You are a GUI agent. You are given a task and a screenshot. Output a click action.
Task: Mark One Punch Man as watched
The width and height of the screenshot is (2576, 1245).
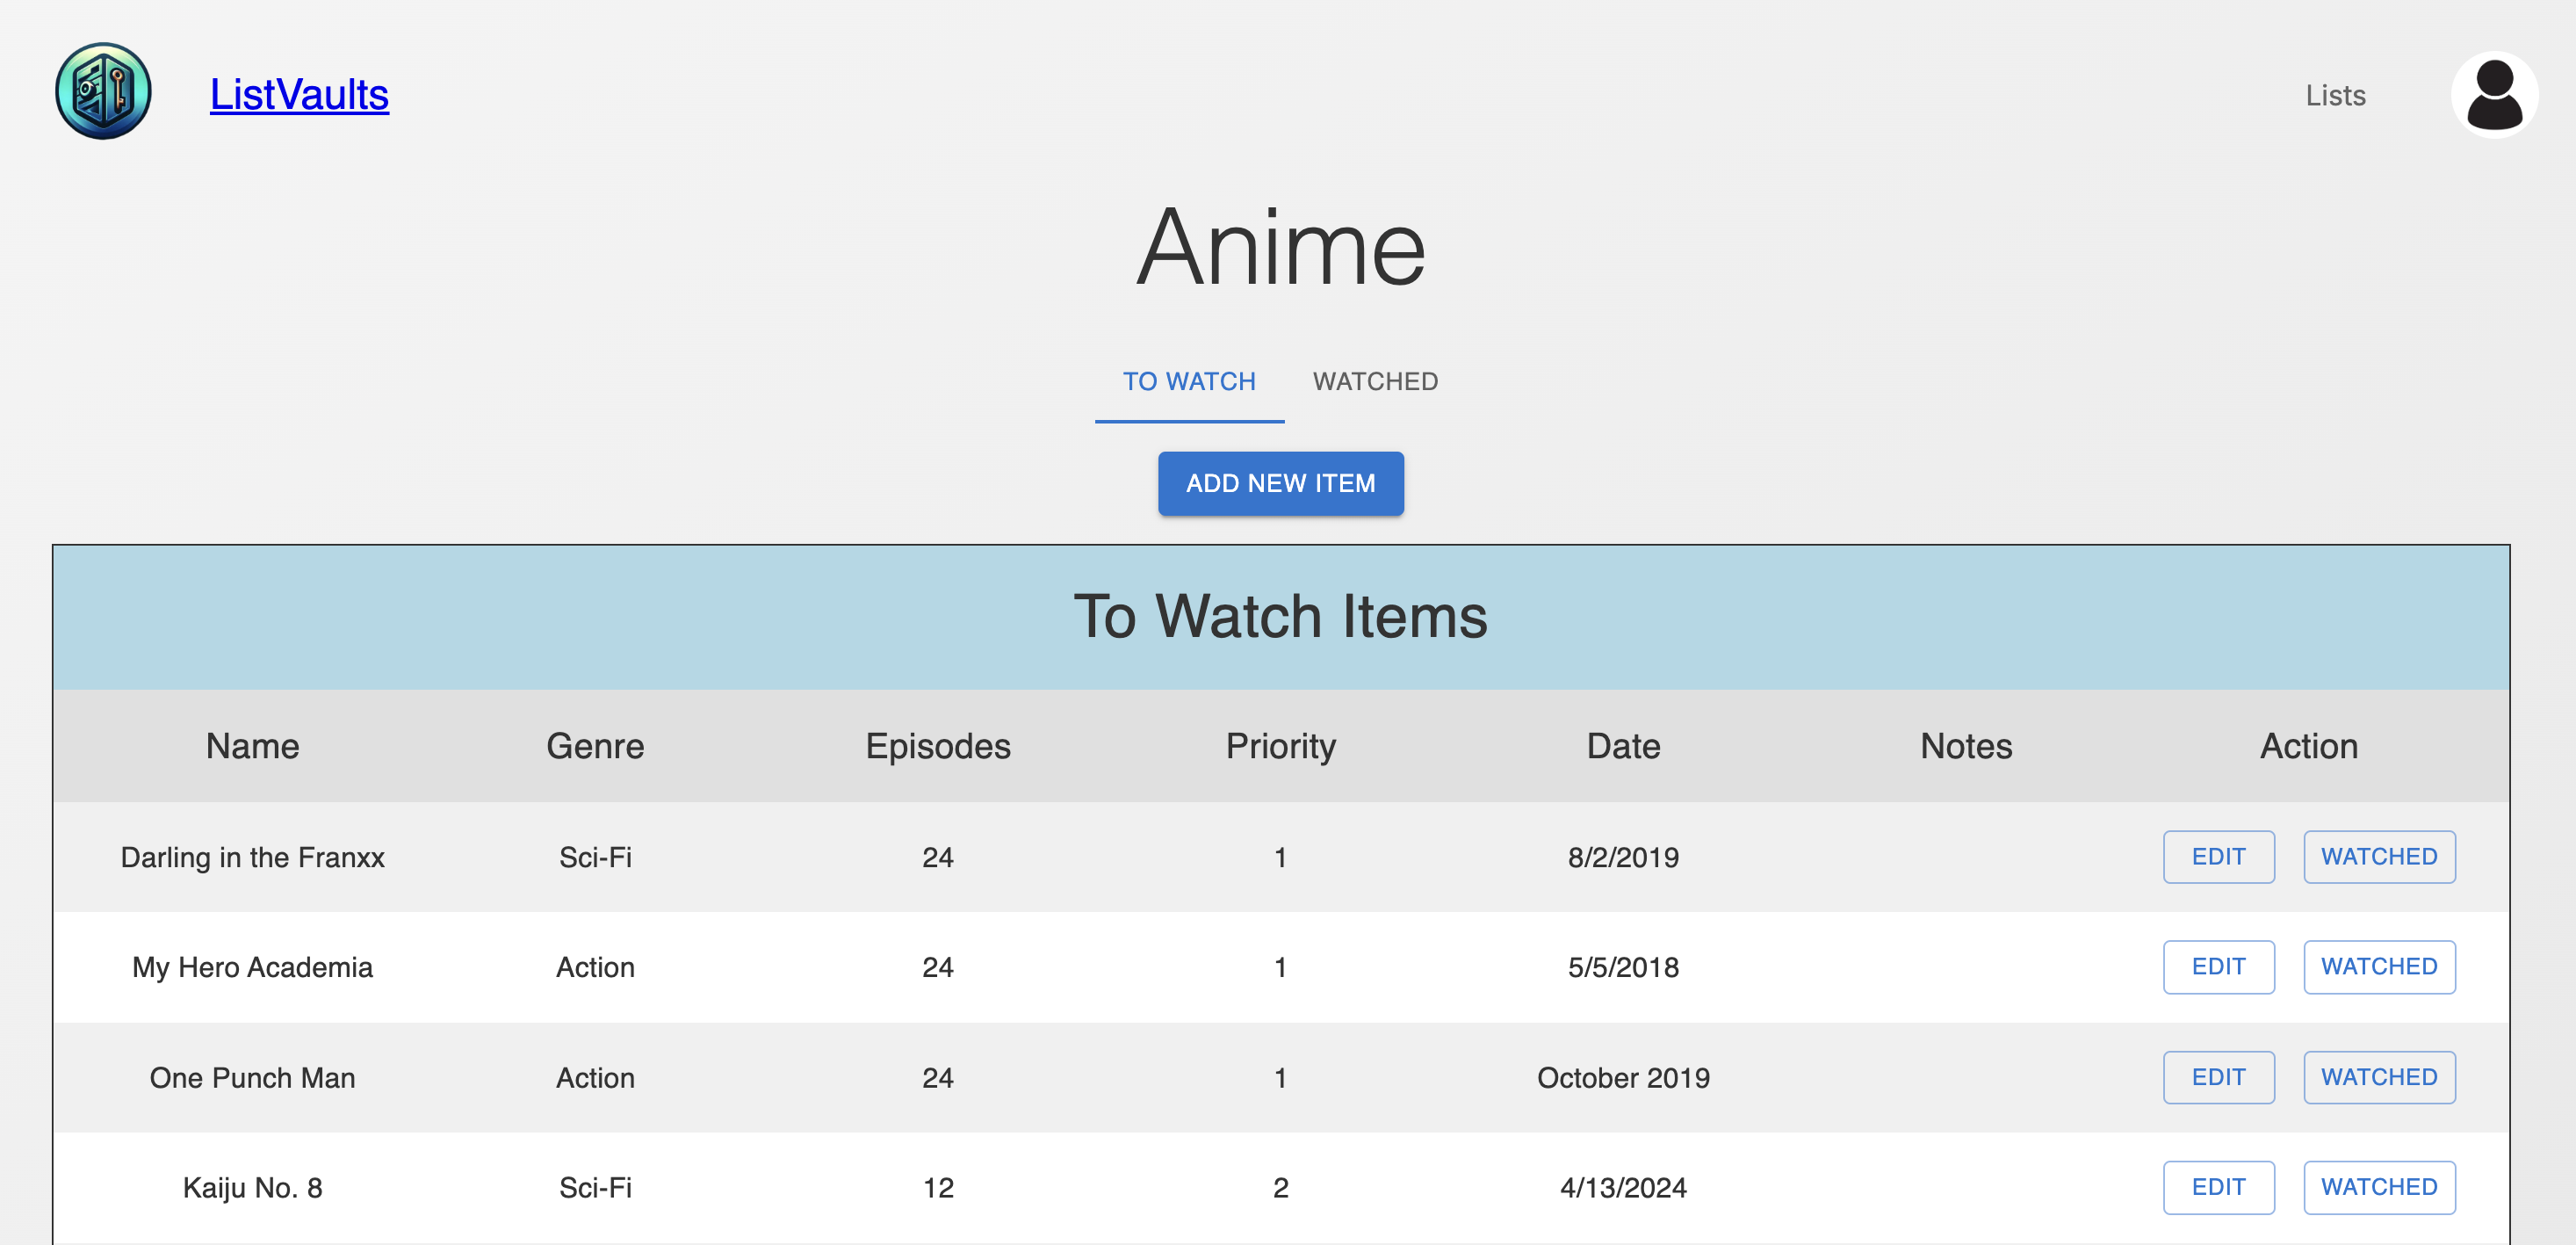(2378, 1077)
